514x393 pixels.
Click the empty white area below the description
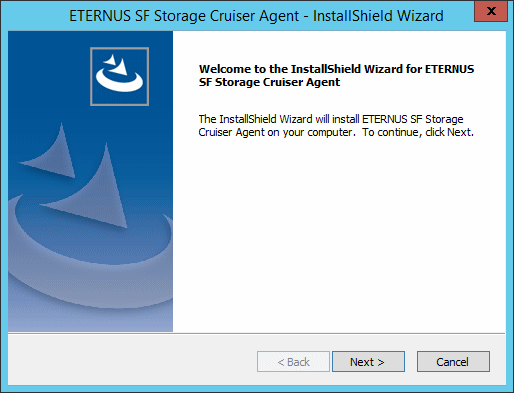(x=338, y=233)
